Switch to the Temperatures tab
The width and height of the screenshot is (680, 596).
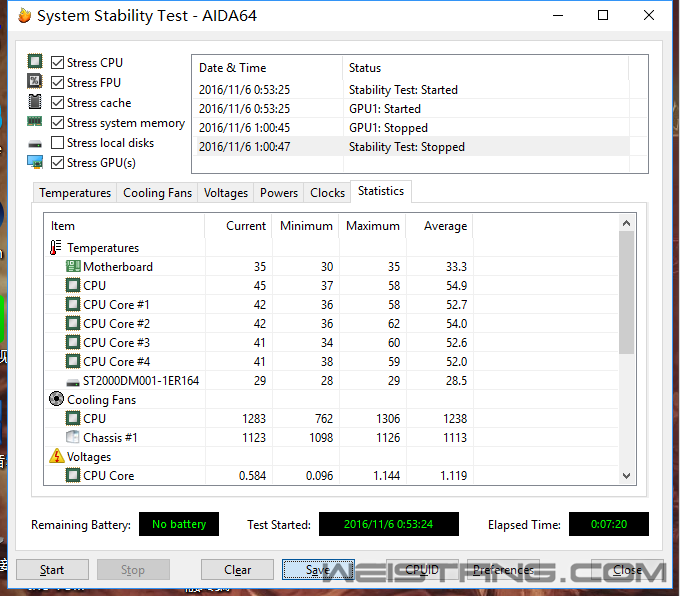[75, 193]
